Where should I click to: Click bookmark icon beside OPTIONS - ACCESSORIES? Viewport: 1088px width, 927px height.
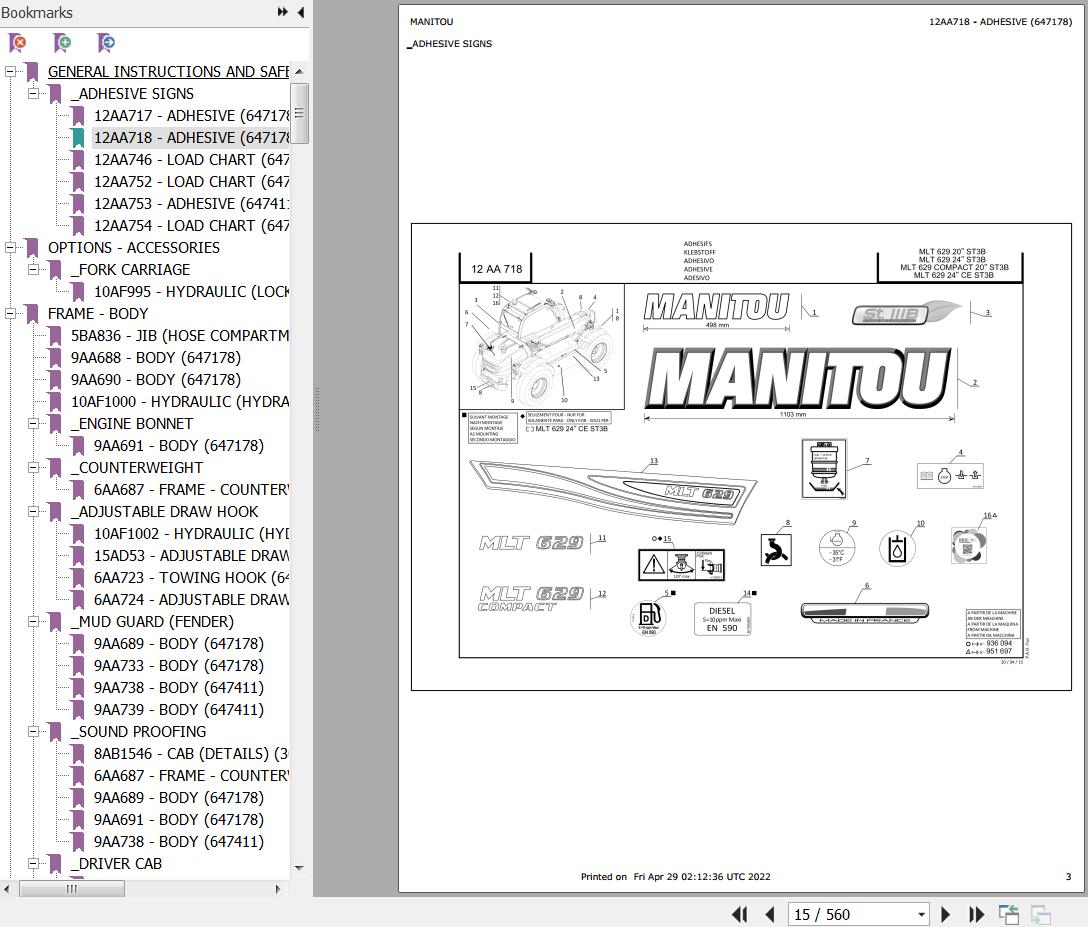click(32, 248)
